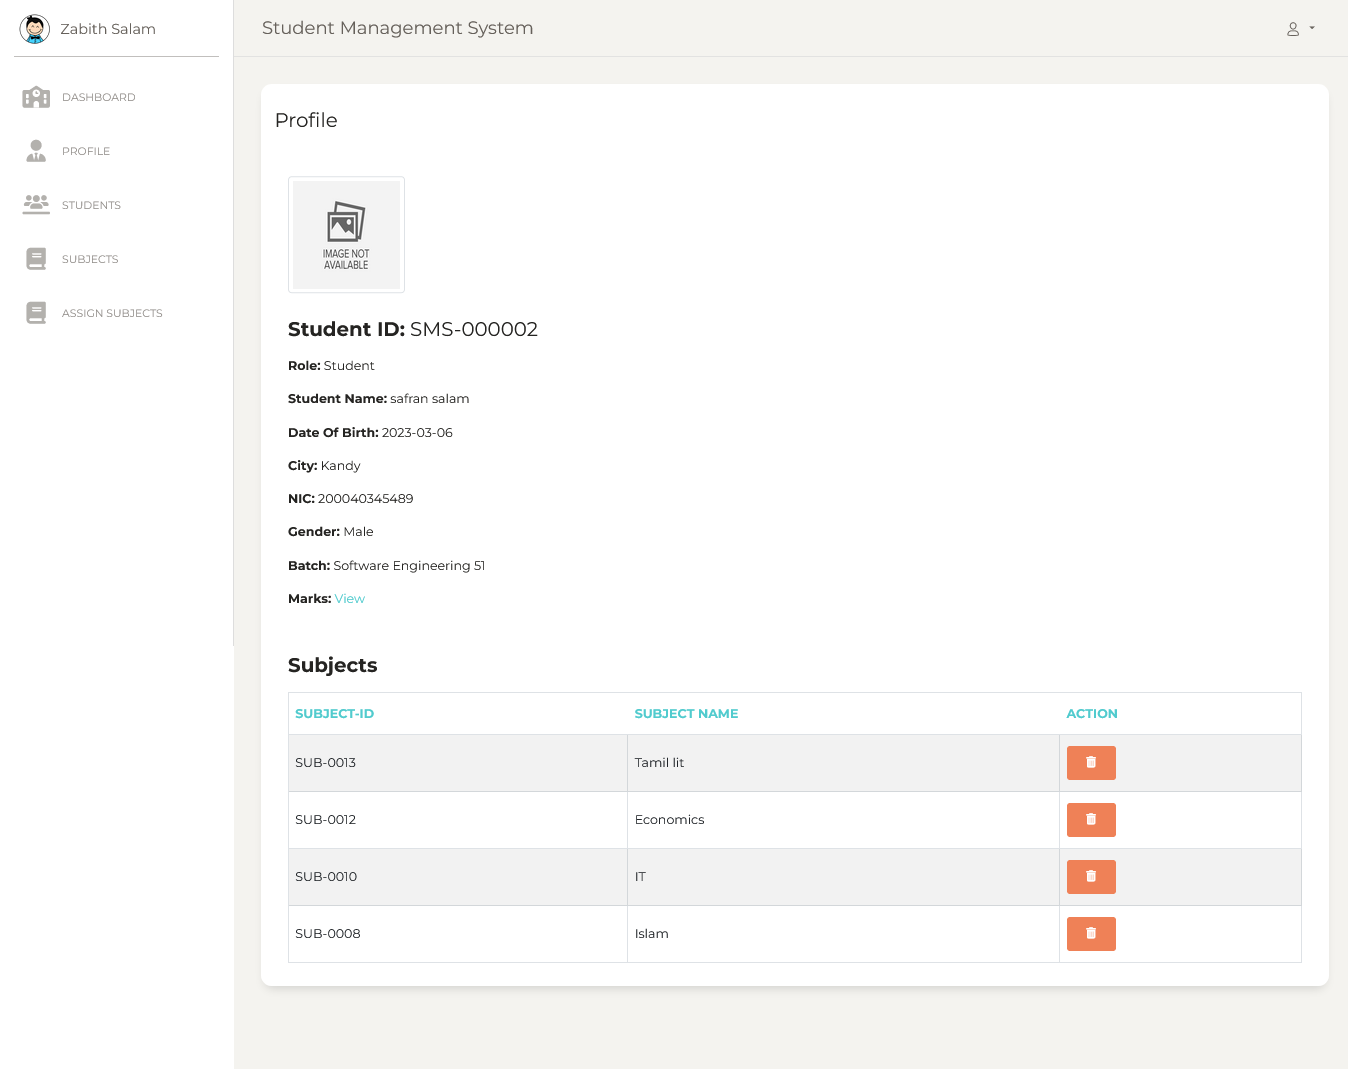Click the trash button for subject IT
The width and height of the screenshot is (1348, 1069).
(1091, 876)
